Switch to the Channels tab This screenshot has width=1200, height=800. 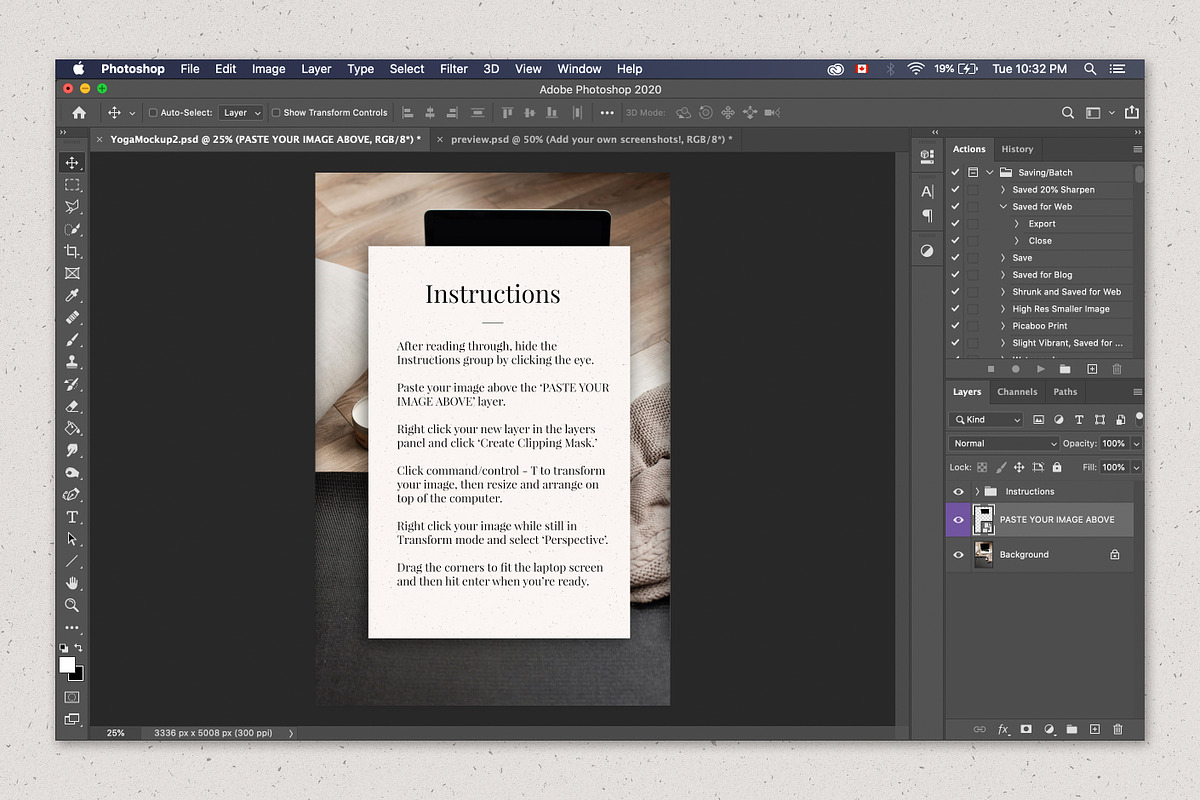pos(1017,392)
